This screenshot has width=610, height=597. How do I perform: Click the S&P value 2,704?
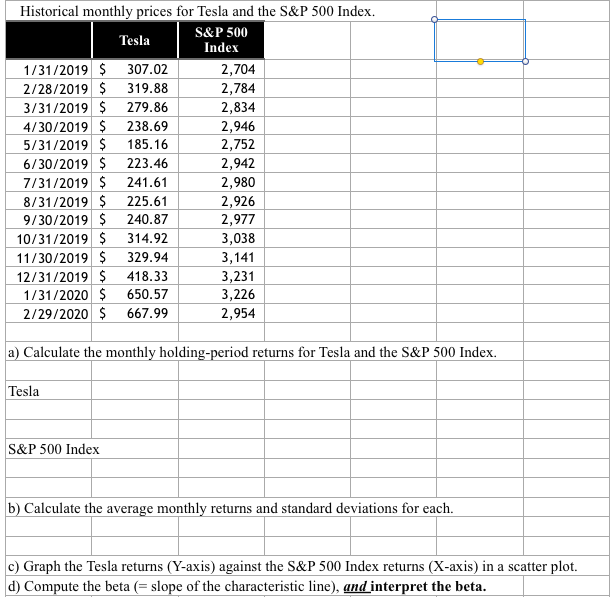(x=221, y=70)
